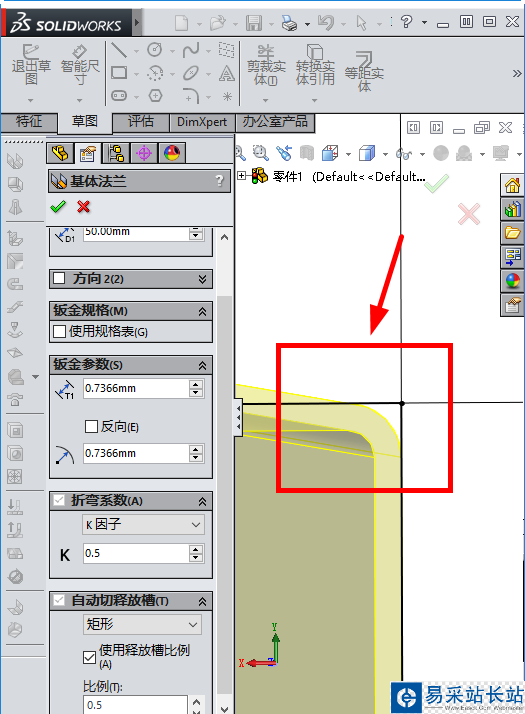The height and width of the screenshot is (714, 525).
Task: Click the Save icon in title bar
Action: tap(254, 22)
